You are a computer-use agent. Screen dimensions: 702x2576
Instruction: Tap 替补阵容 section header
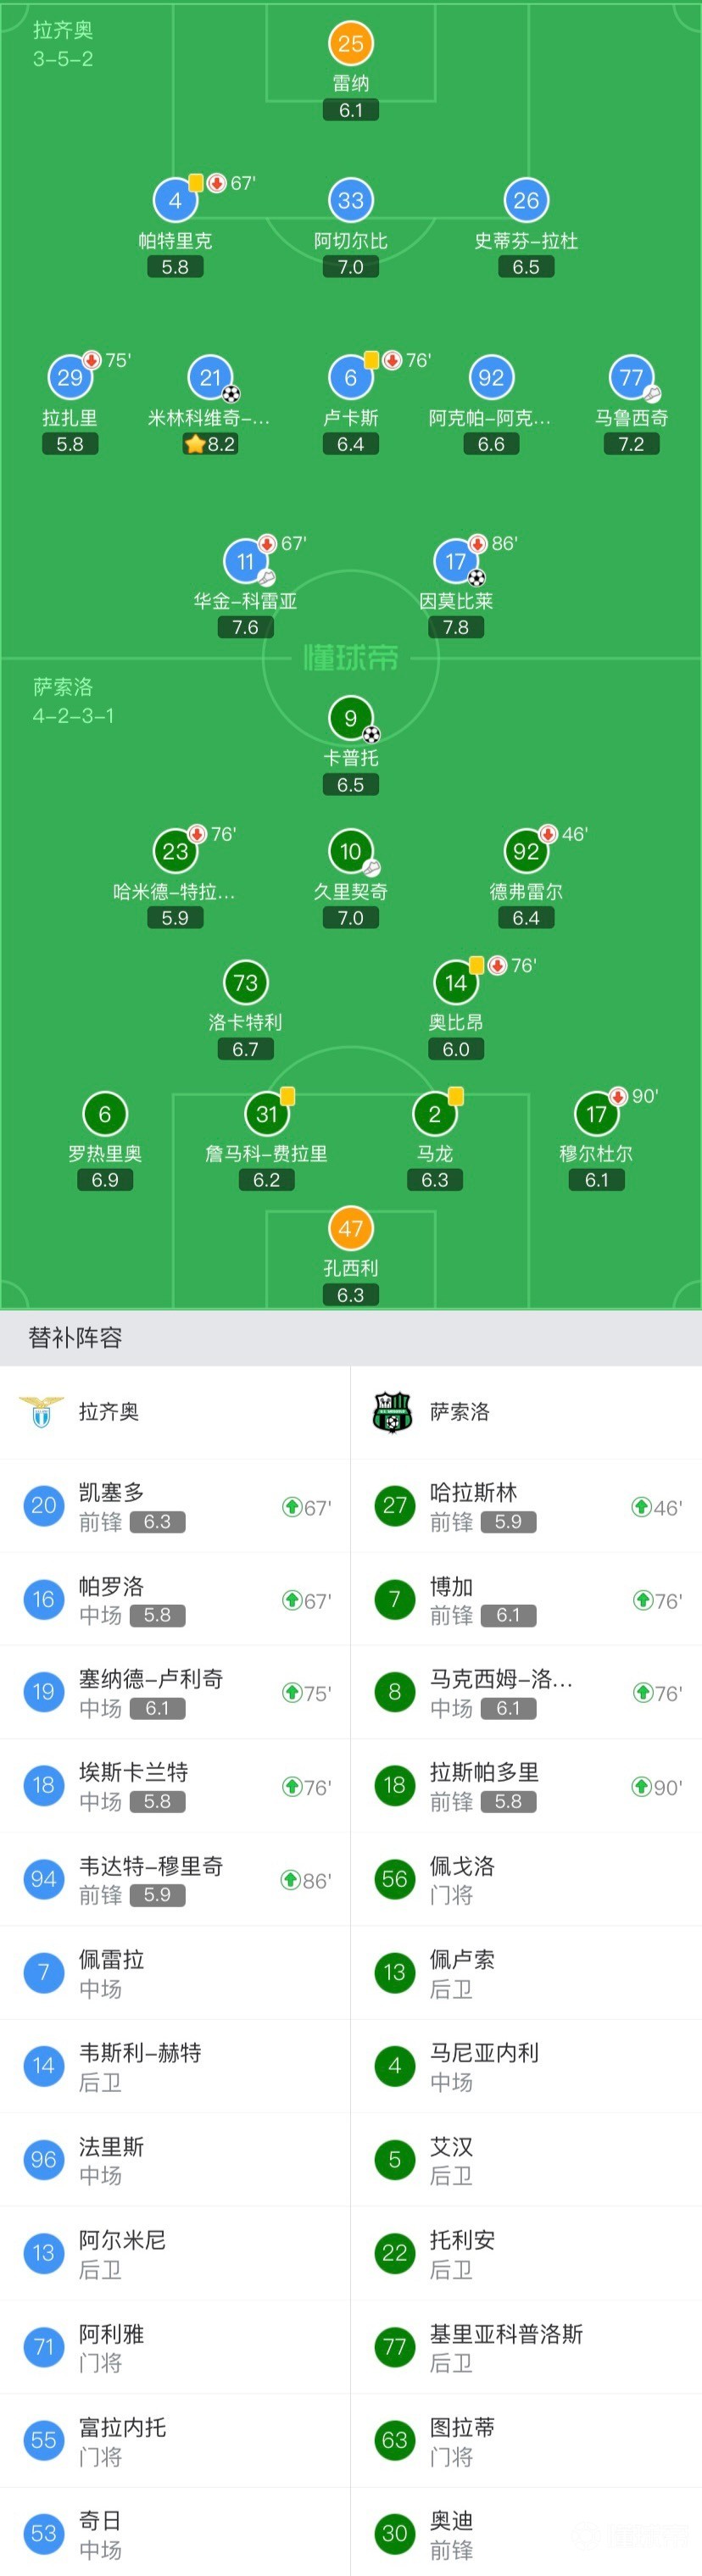pyautogui.click(x=75, y=1337)
